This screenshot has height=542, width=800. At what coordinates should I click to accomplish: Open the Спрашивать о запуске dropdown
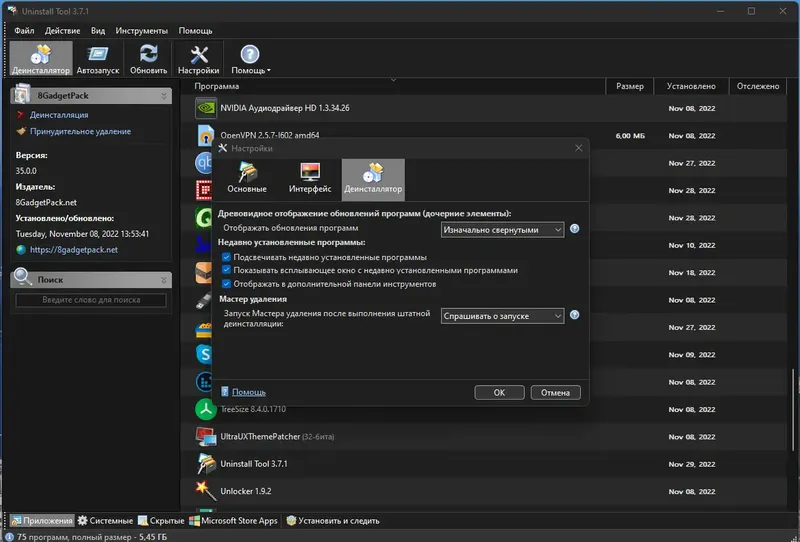point(503,316)
